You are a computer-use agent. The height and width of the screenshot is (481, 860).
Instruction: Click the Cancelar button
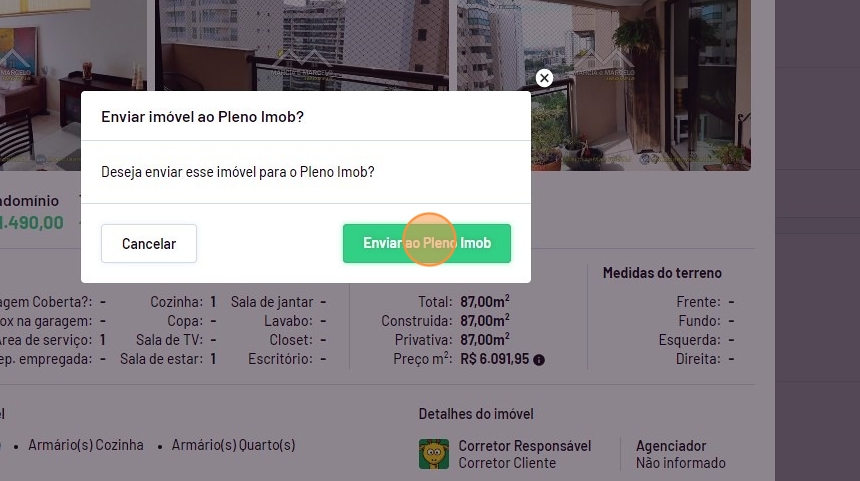click(149, 244)
